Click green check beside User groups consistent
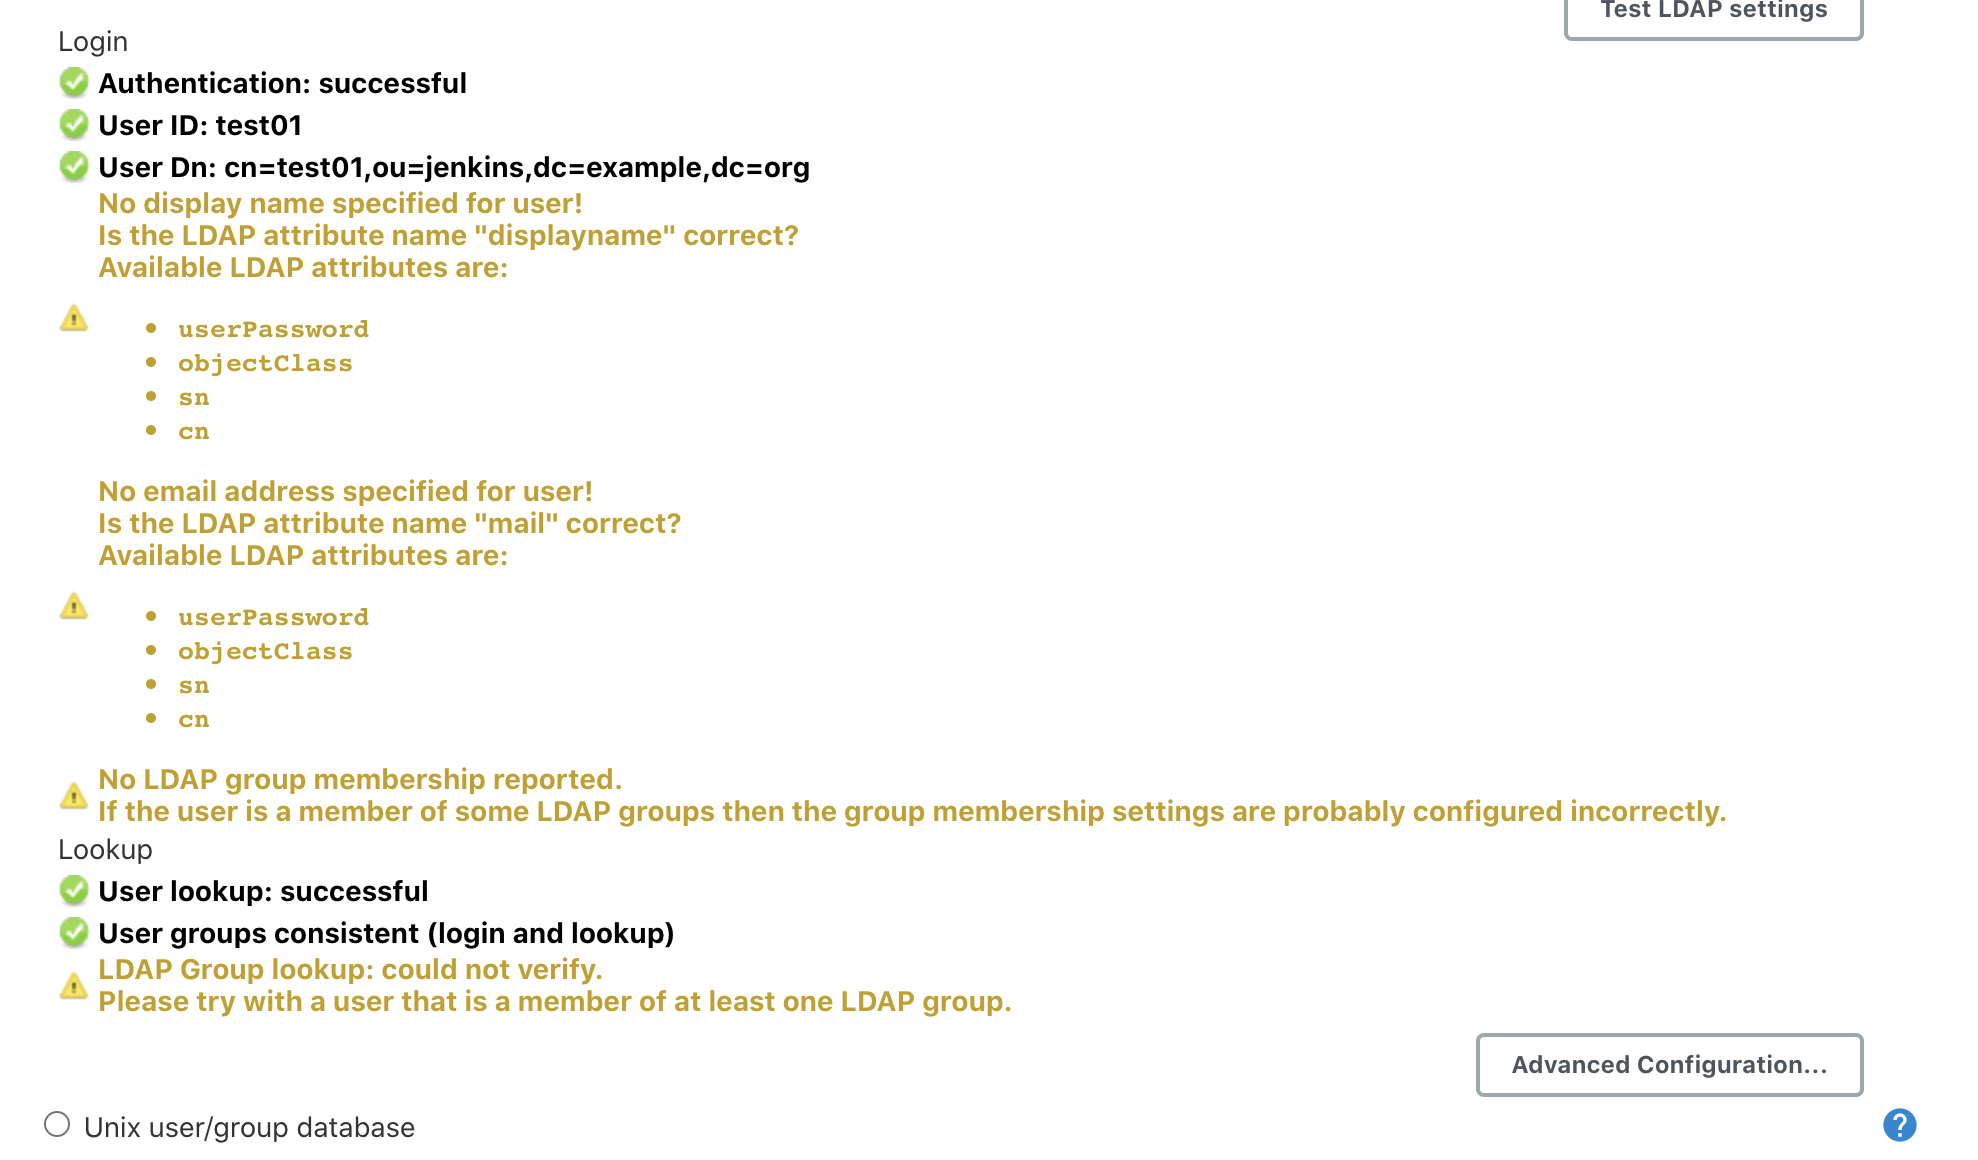The width and height of the screenshot is (1978, 1160). pyautogui.click(x=74, y=932)
